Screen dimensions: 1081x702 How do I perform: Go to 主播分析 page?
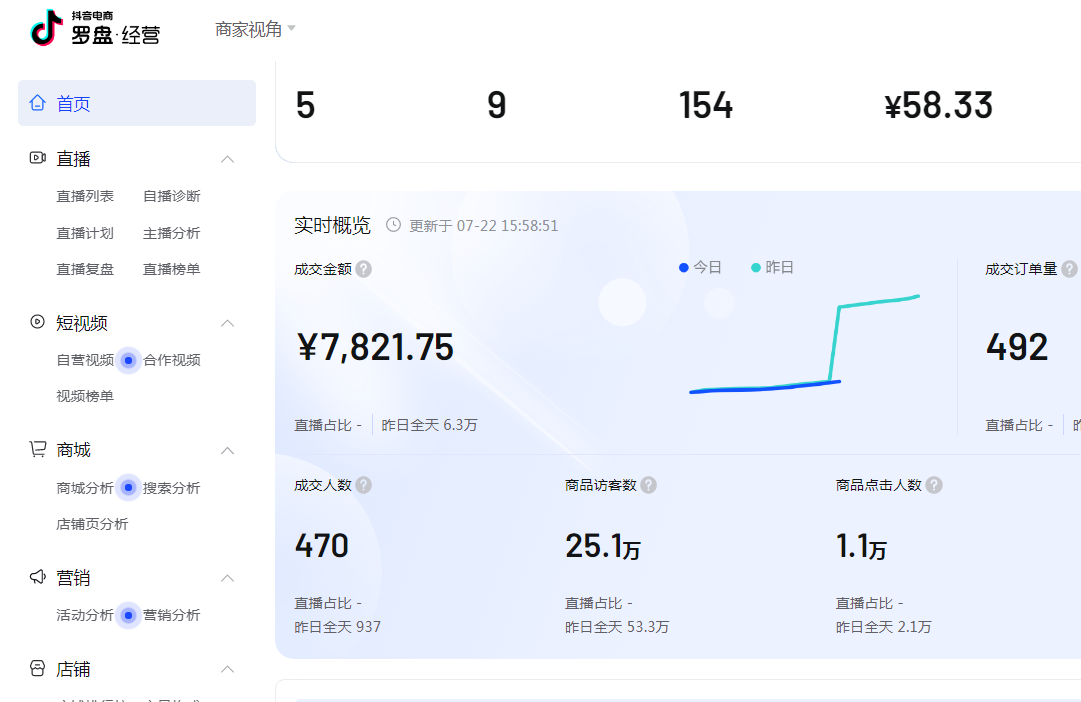[x=171, y=233]
